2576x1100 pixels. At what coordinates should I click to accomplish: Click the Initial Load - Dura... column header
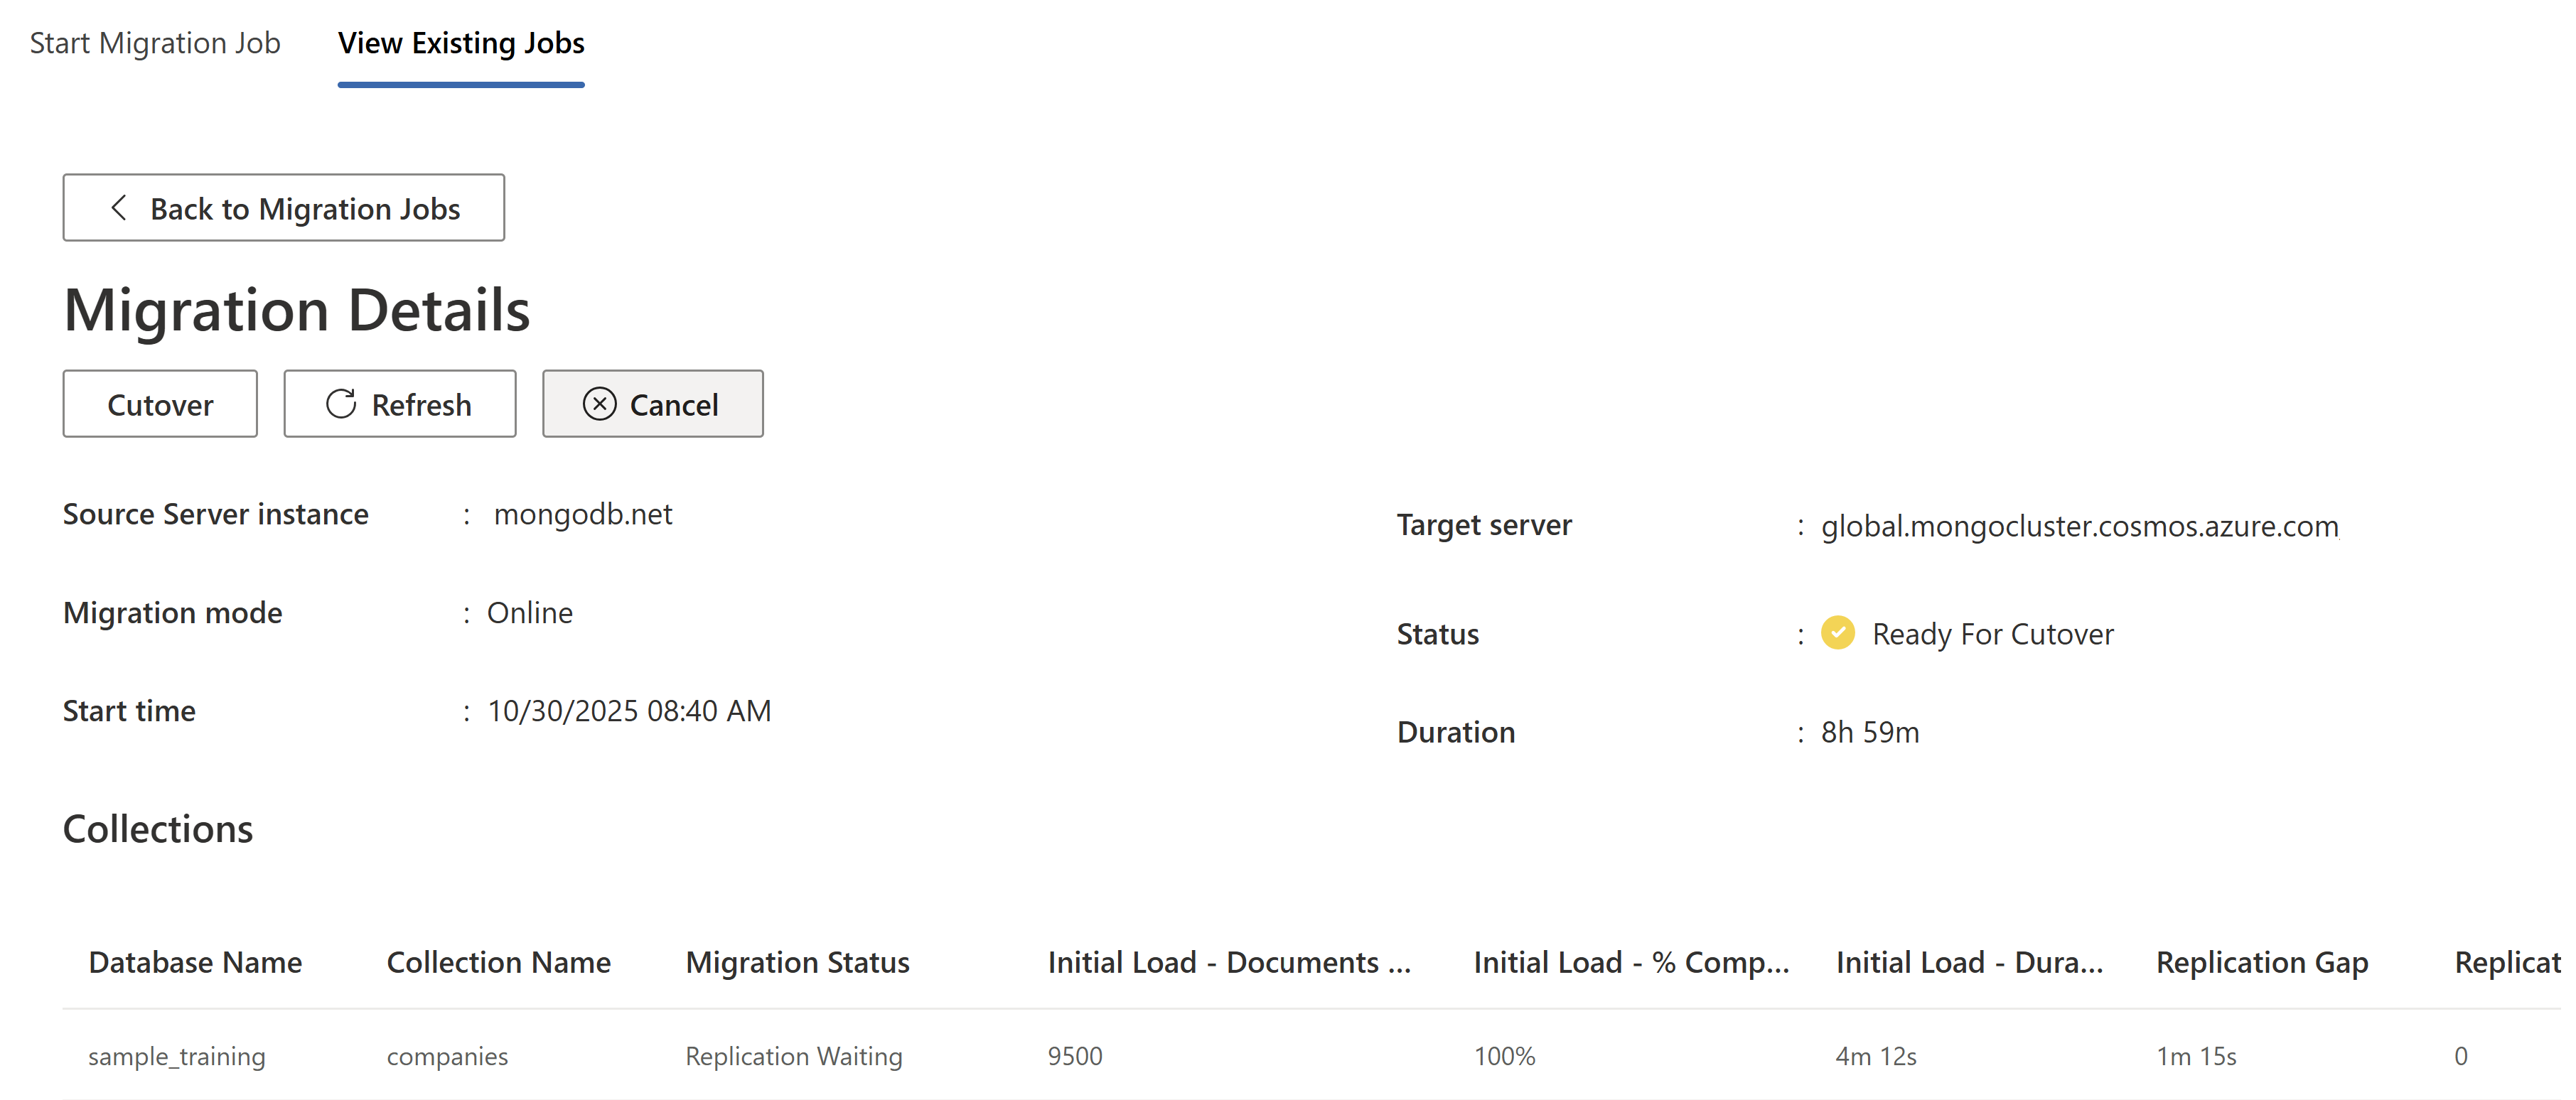[1969, 962]
